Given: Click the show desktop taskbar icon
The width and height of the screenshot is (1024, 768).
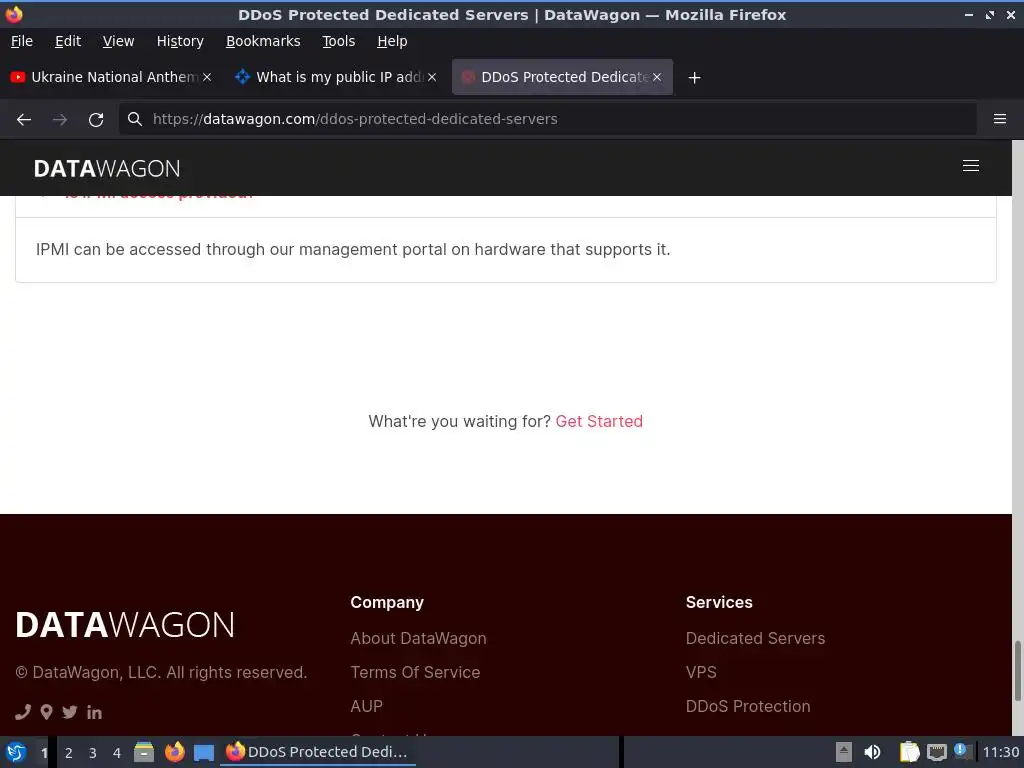Looking at the screenshot, I should (x=204, y=752).
